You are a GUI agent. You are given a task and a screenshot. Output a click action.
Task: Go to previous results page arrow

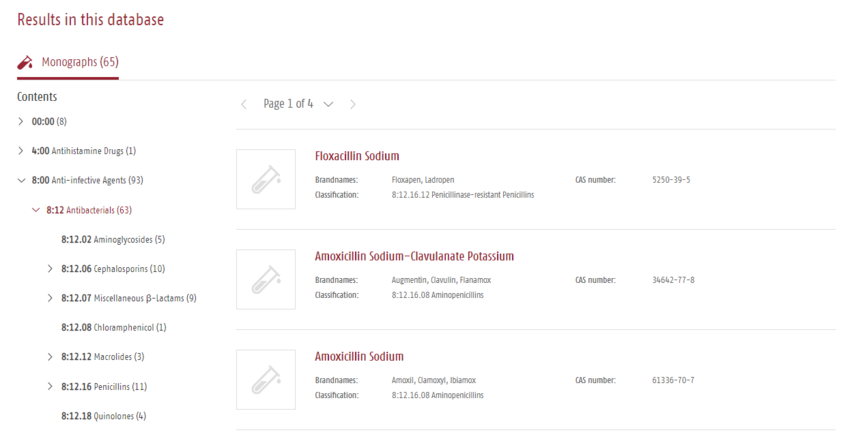[244, 104]
